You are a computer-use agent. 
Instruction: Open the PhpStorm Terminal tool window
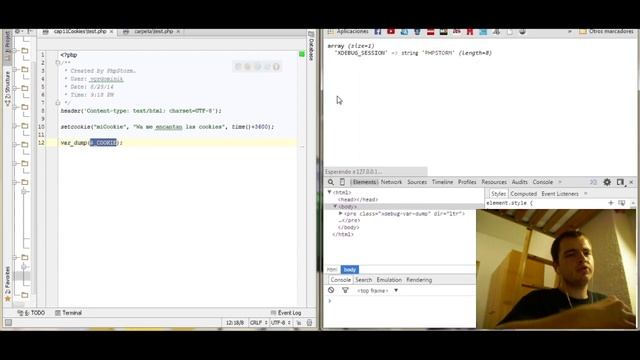[x=69, y=313]
